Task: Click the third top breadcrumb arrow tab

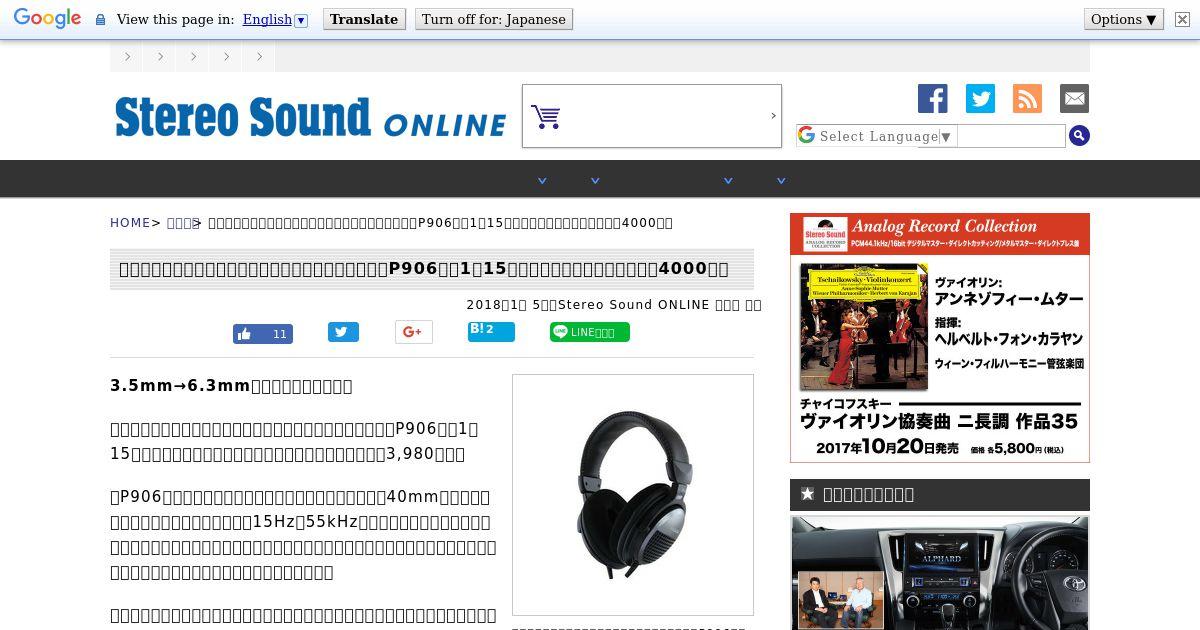Action: 193,57
